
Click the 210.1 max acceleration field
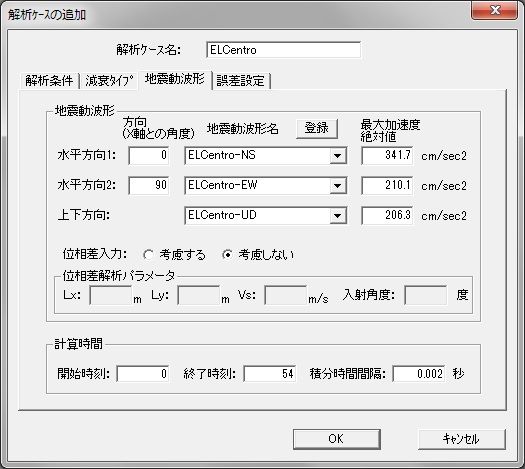[387, 185]
